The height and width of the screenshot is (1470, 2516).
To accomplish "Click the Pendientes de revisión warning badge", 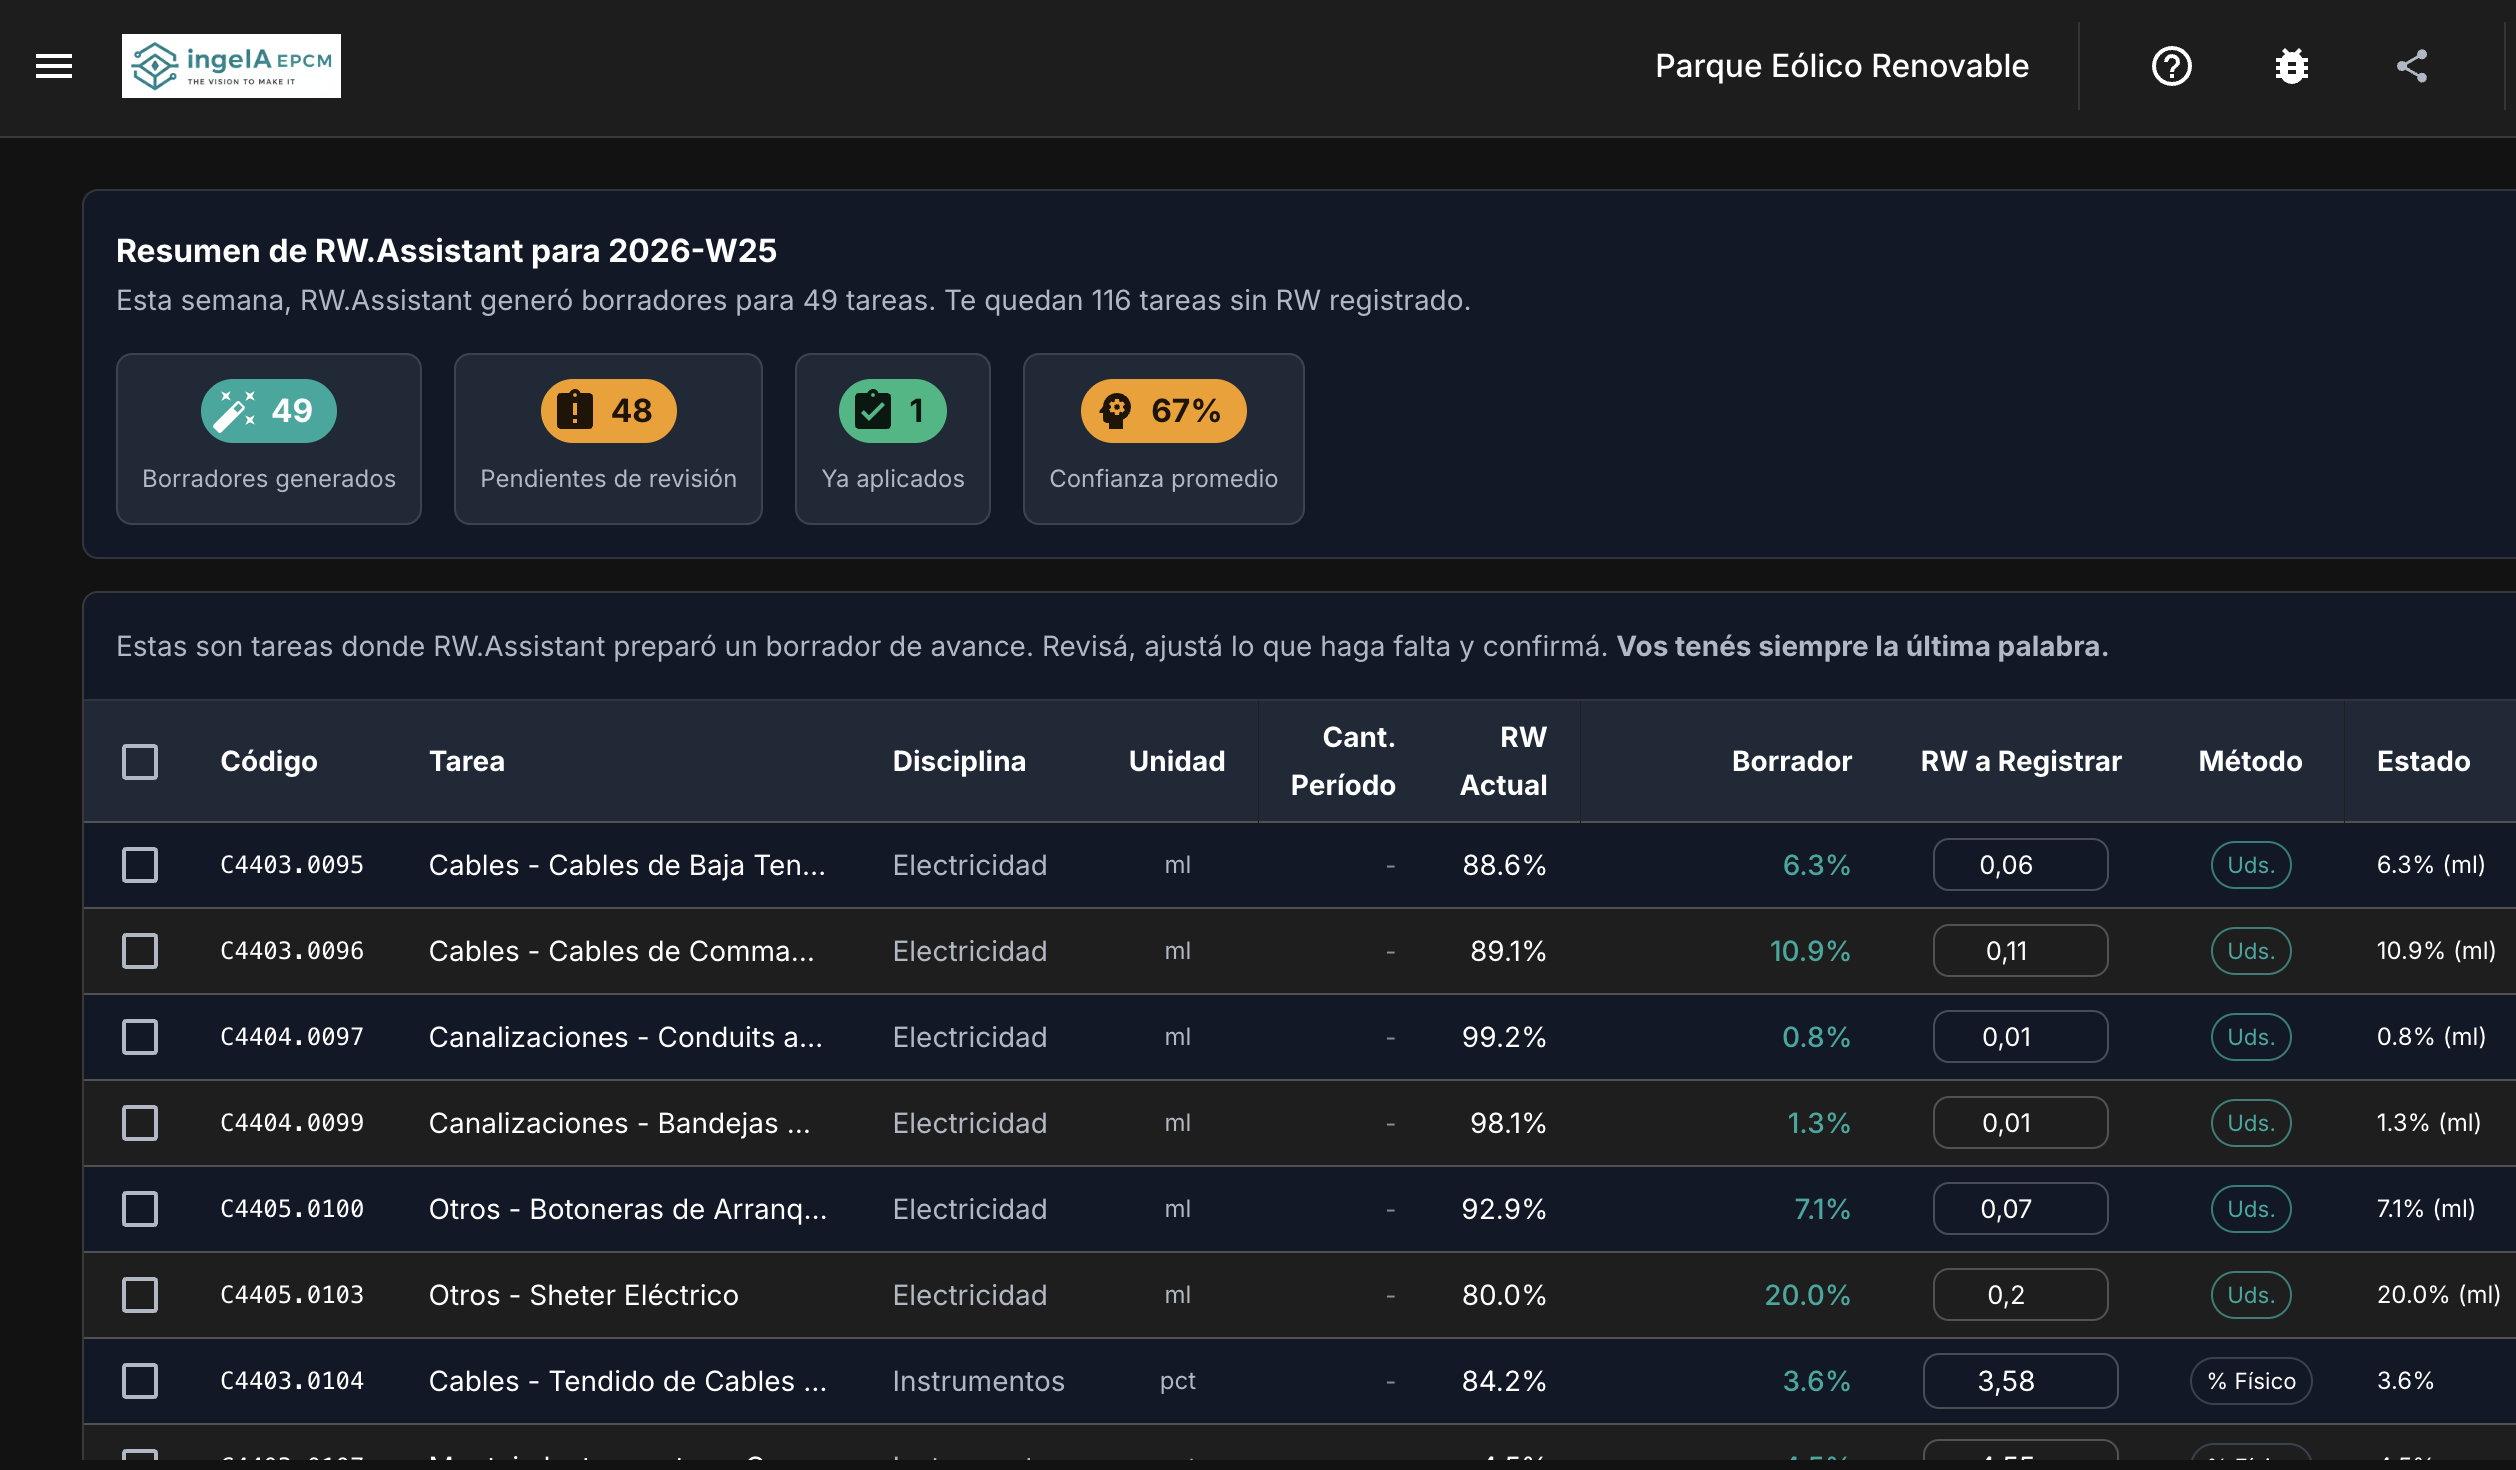I will coord(608,411).
